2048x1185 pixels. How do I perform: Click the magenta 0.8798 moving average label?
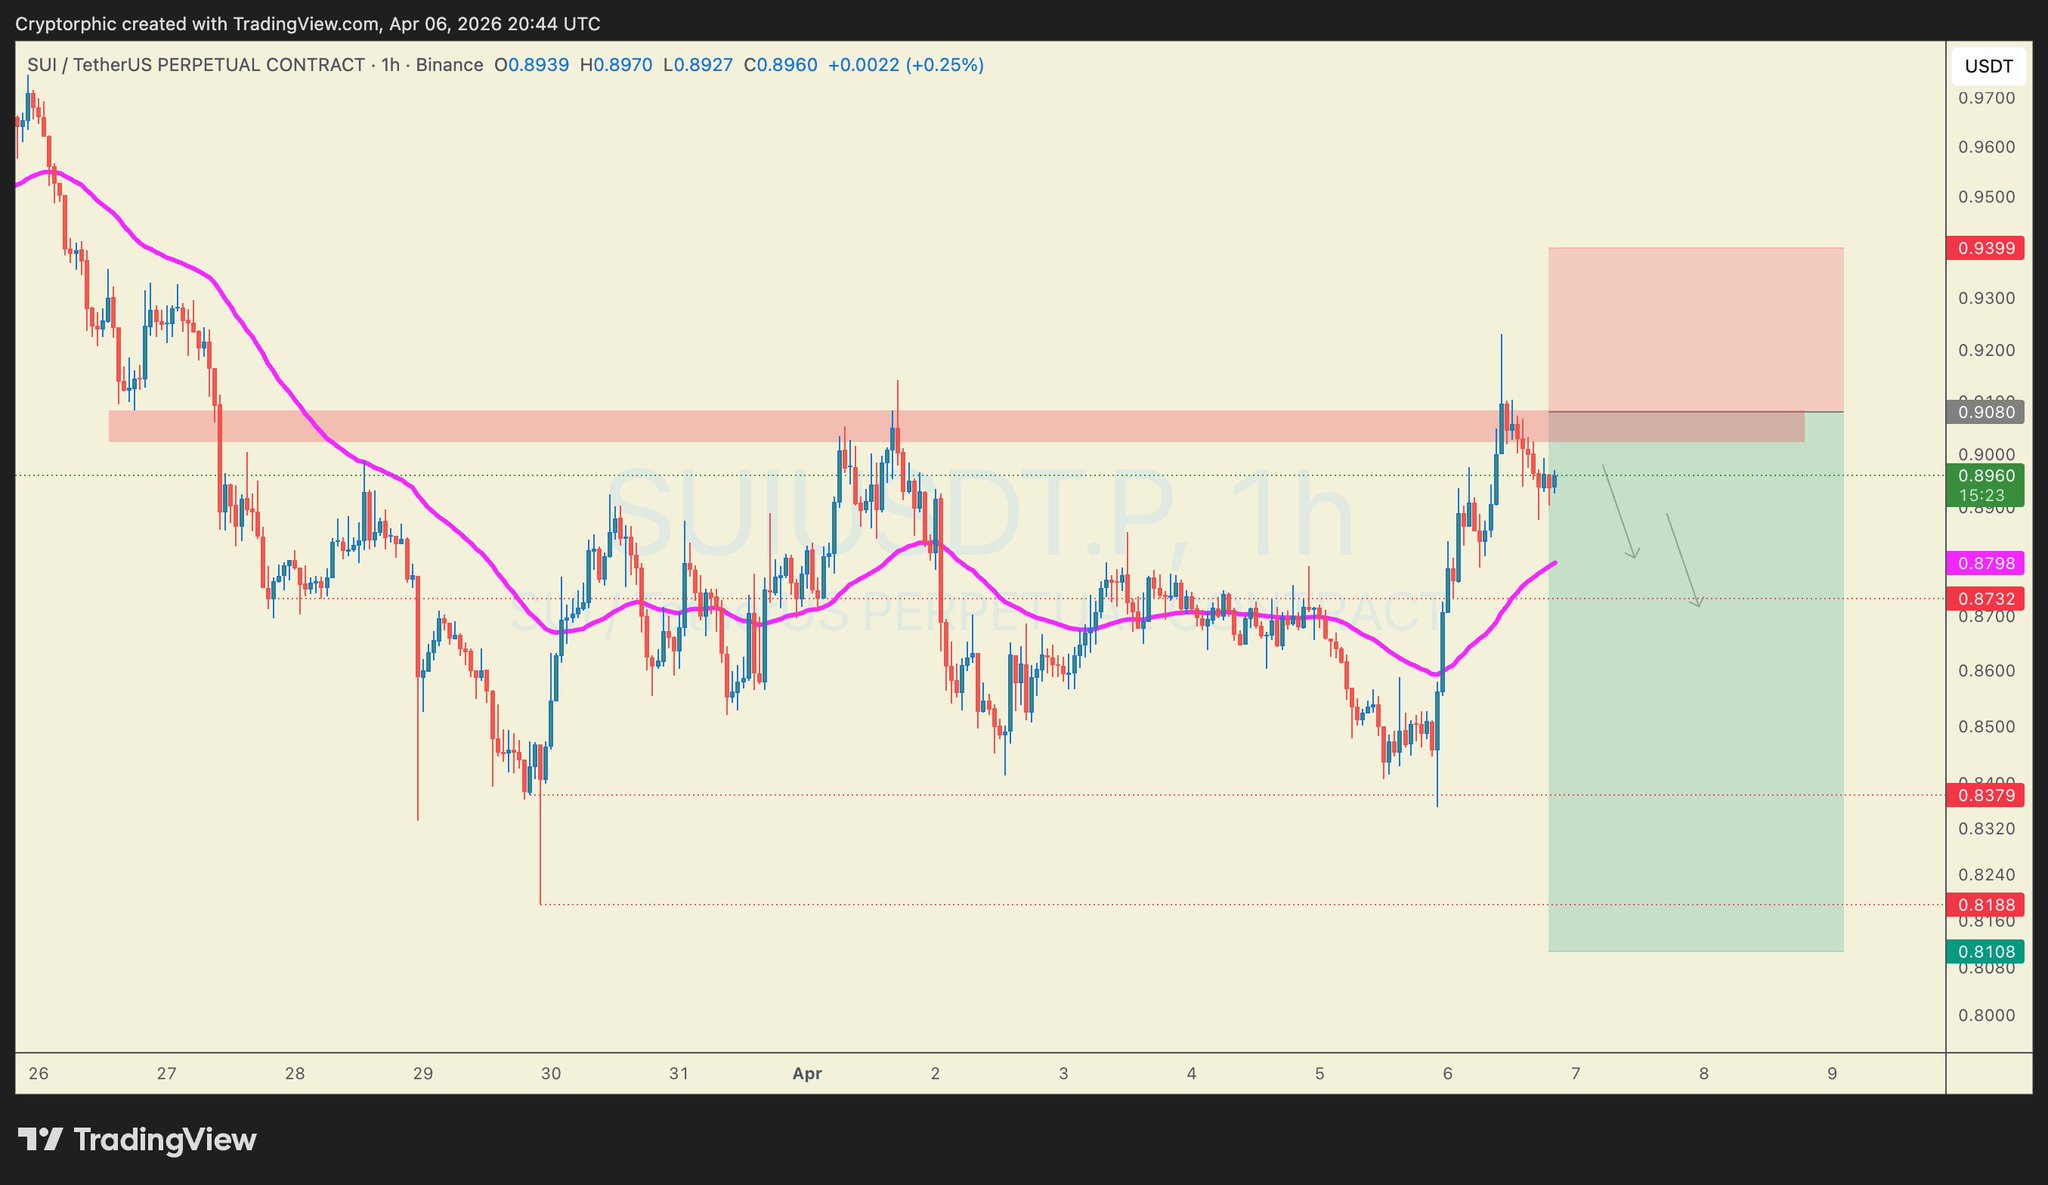point(1985,563)
